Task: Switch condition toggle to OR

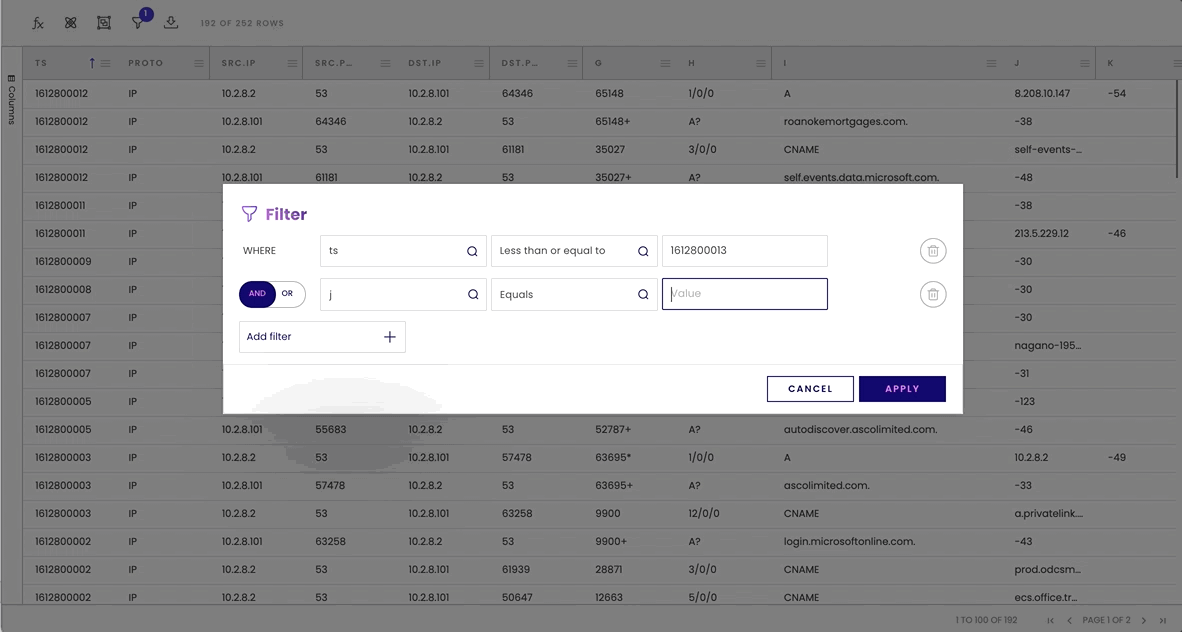Action: (288, 294)
